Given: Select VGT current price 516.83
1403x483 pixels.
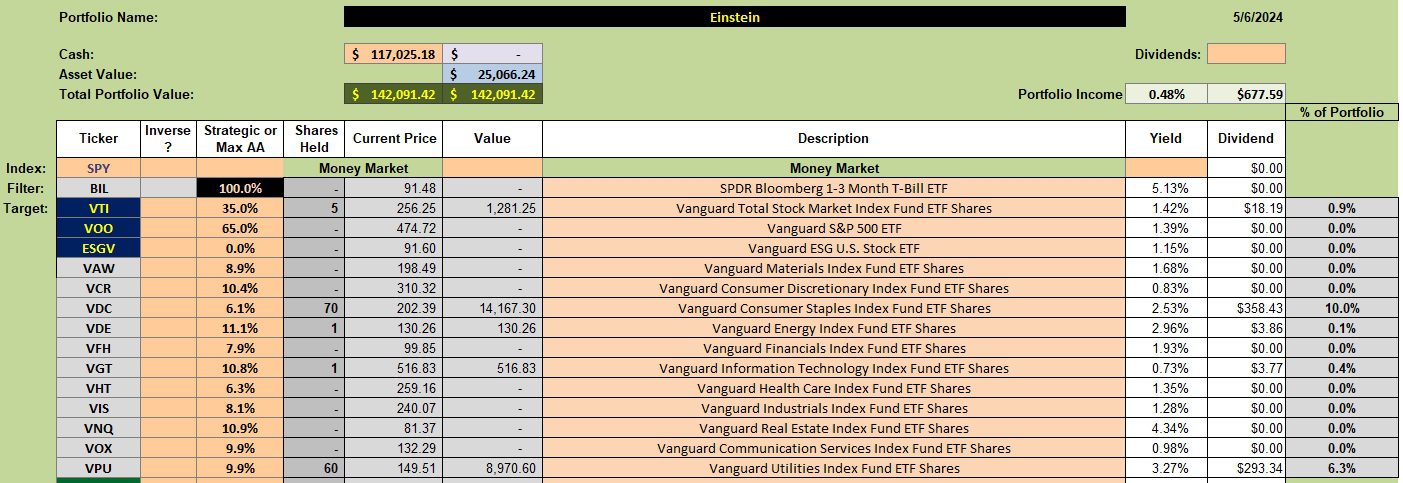Looking at the screenshot, I should point(392,368).
